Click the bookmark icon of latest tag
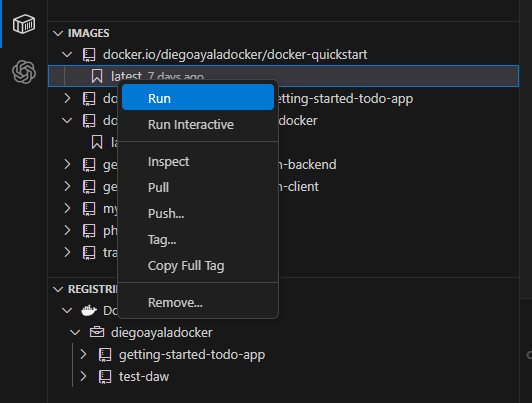Screen dimensions: 532x403 tap(97, 76)
